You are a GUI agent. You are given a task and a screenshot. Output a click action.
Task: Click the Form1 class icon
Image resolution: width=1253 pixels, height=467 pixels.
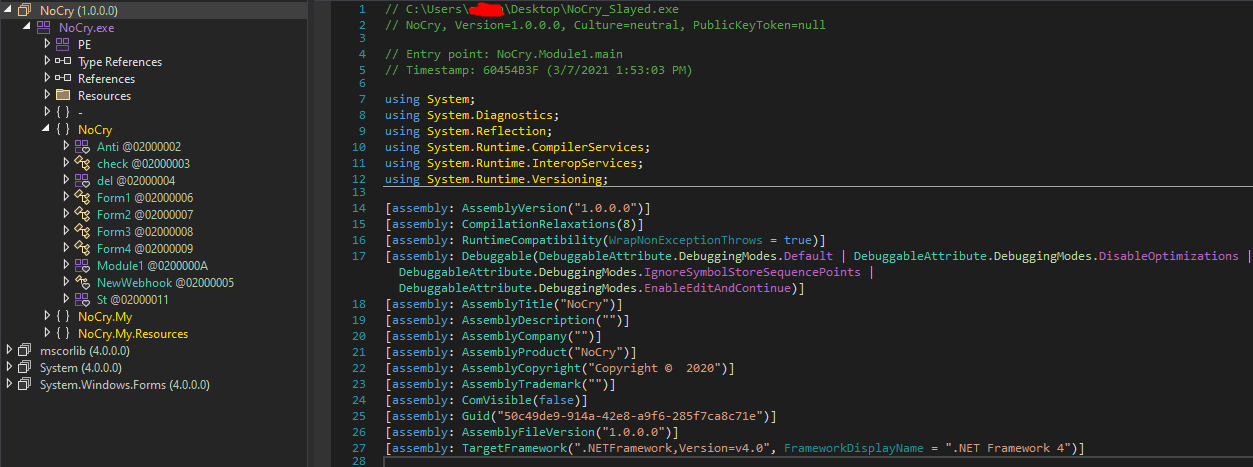coord(82,198)
